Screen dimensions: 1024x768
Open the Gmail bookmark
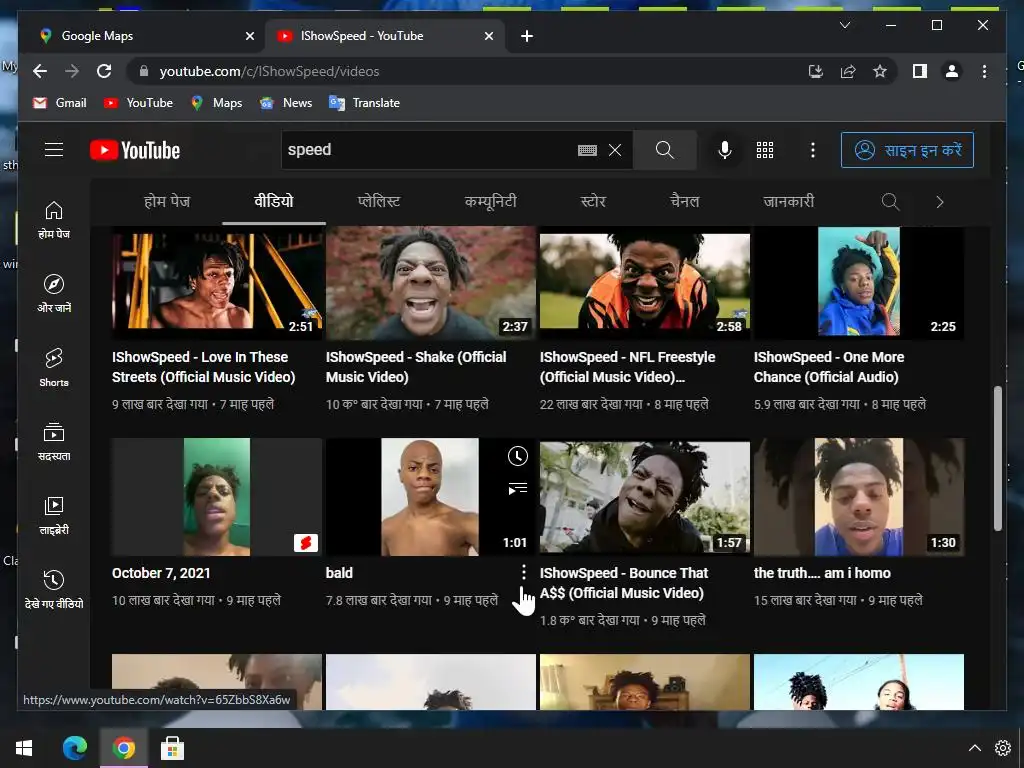click(x=59, y=103)
